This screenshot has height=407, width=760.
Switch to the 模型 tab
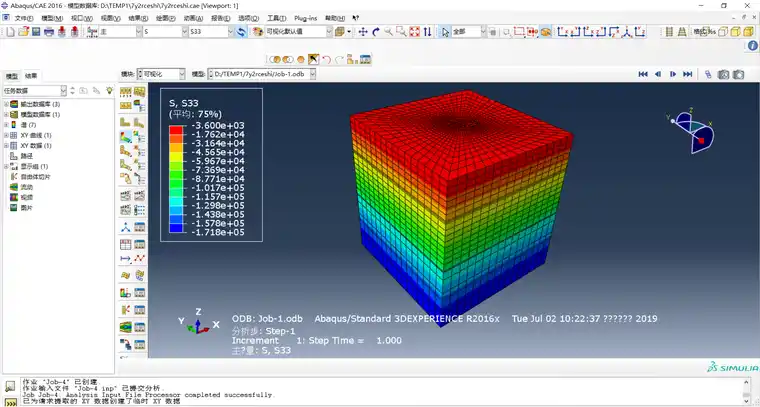point(12,76)
